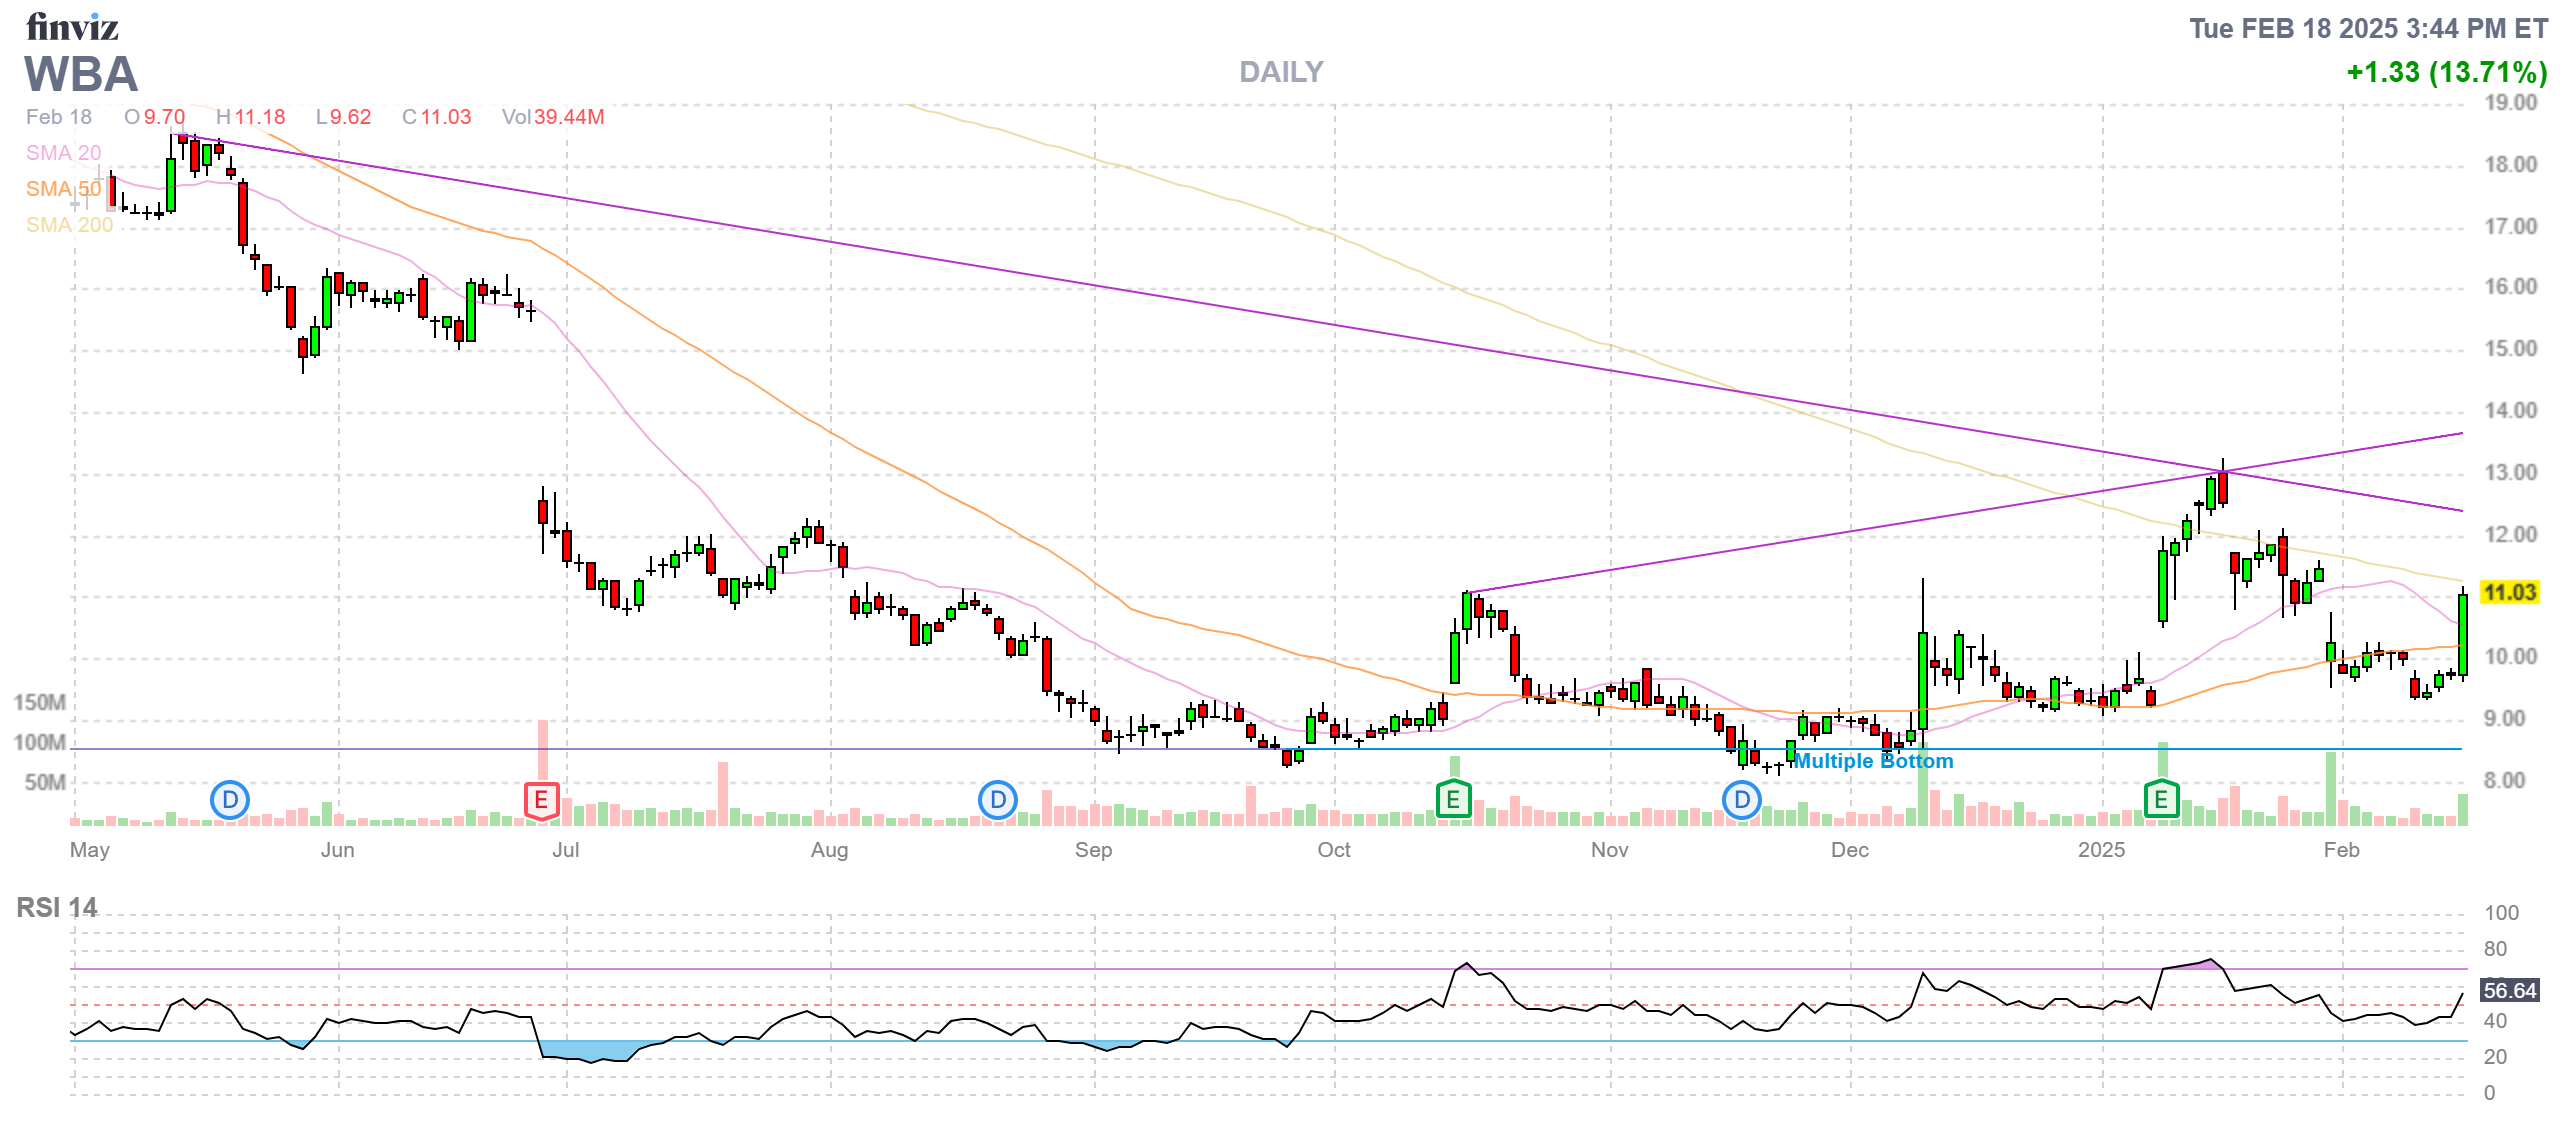
Task: Toggle the SMA 20 overlay label
Action: click(x=63, y=153)
